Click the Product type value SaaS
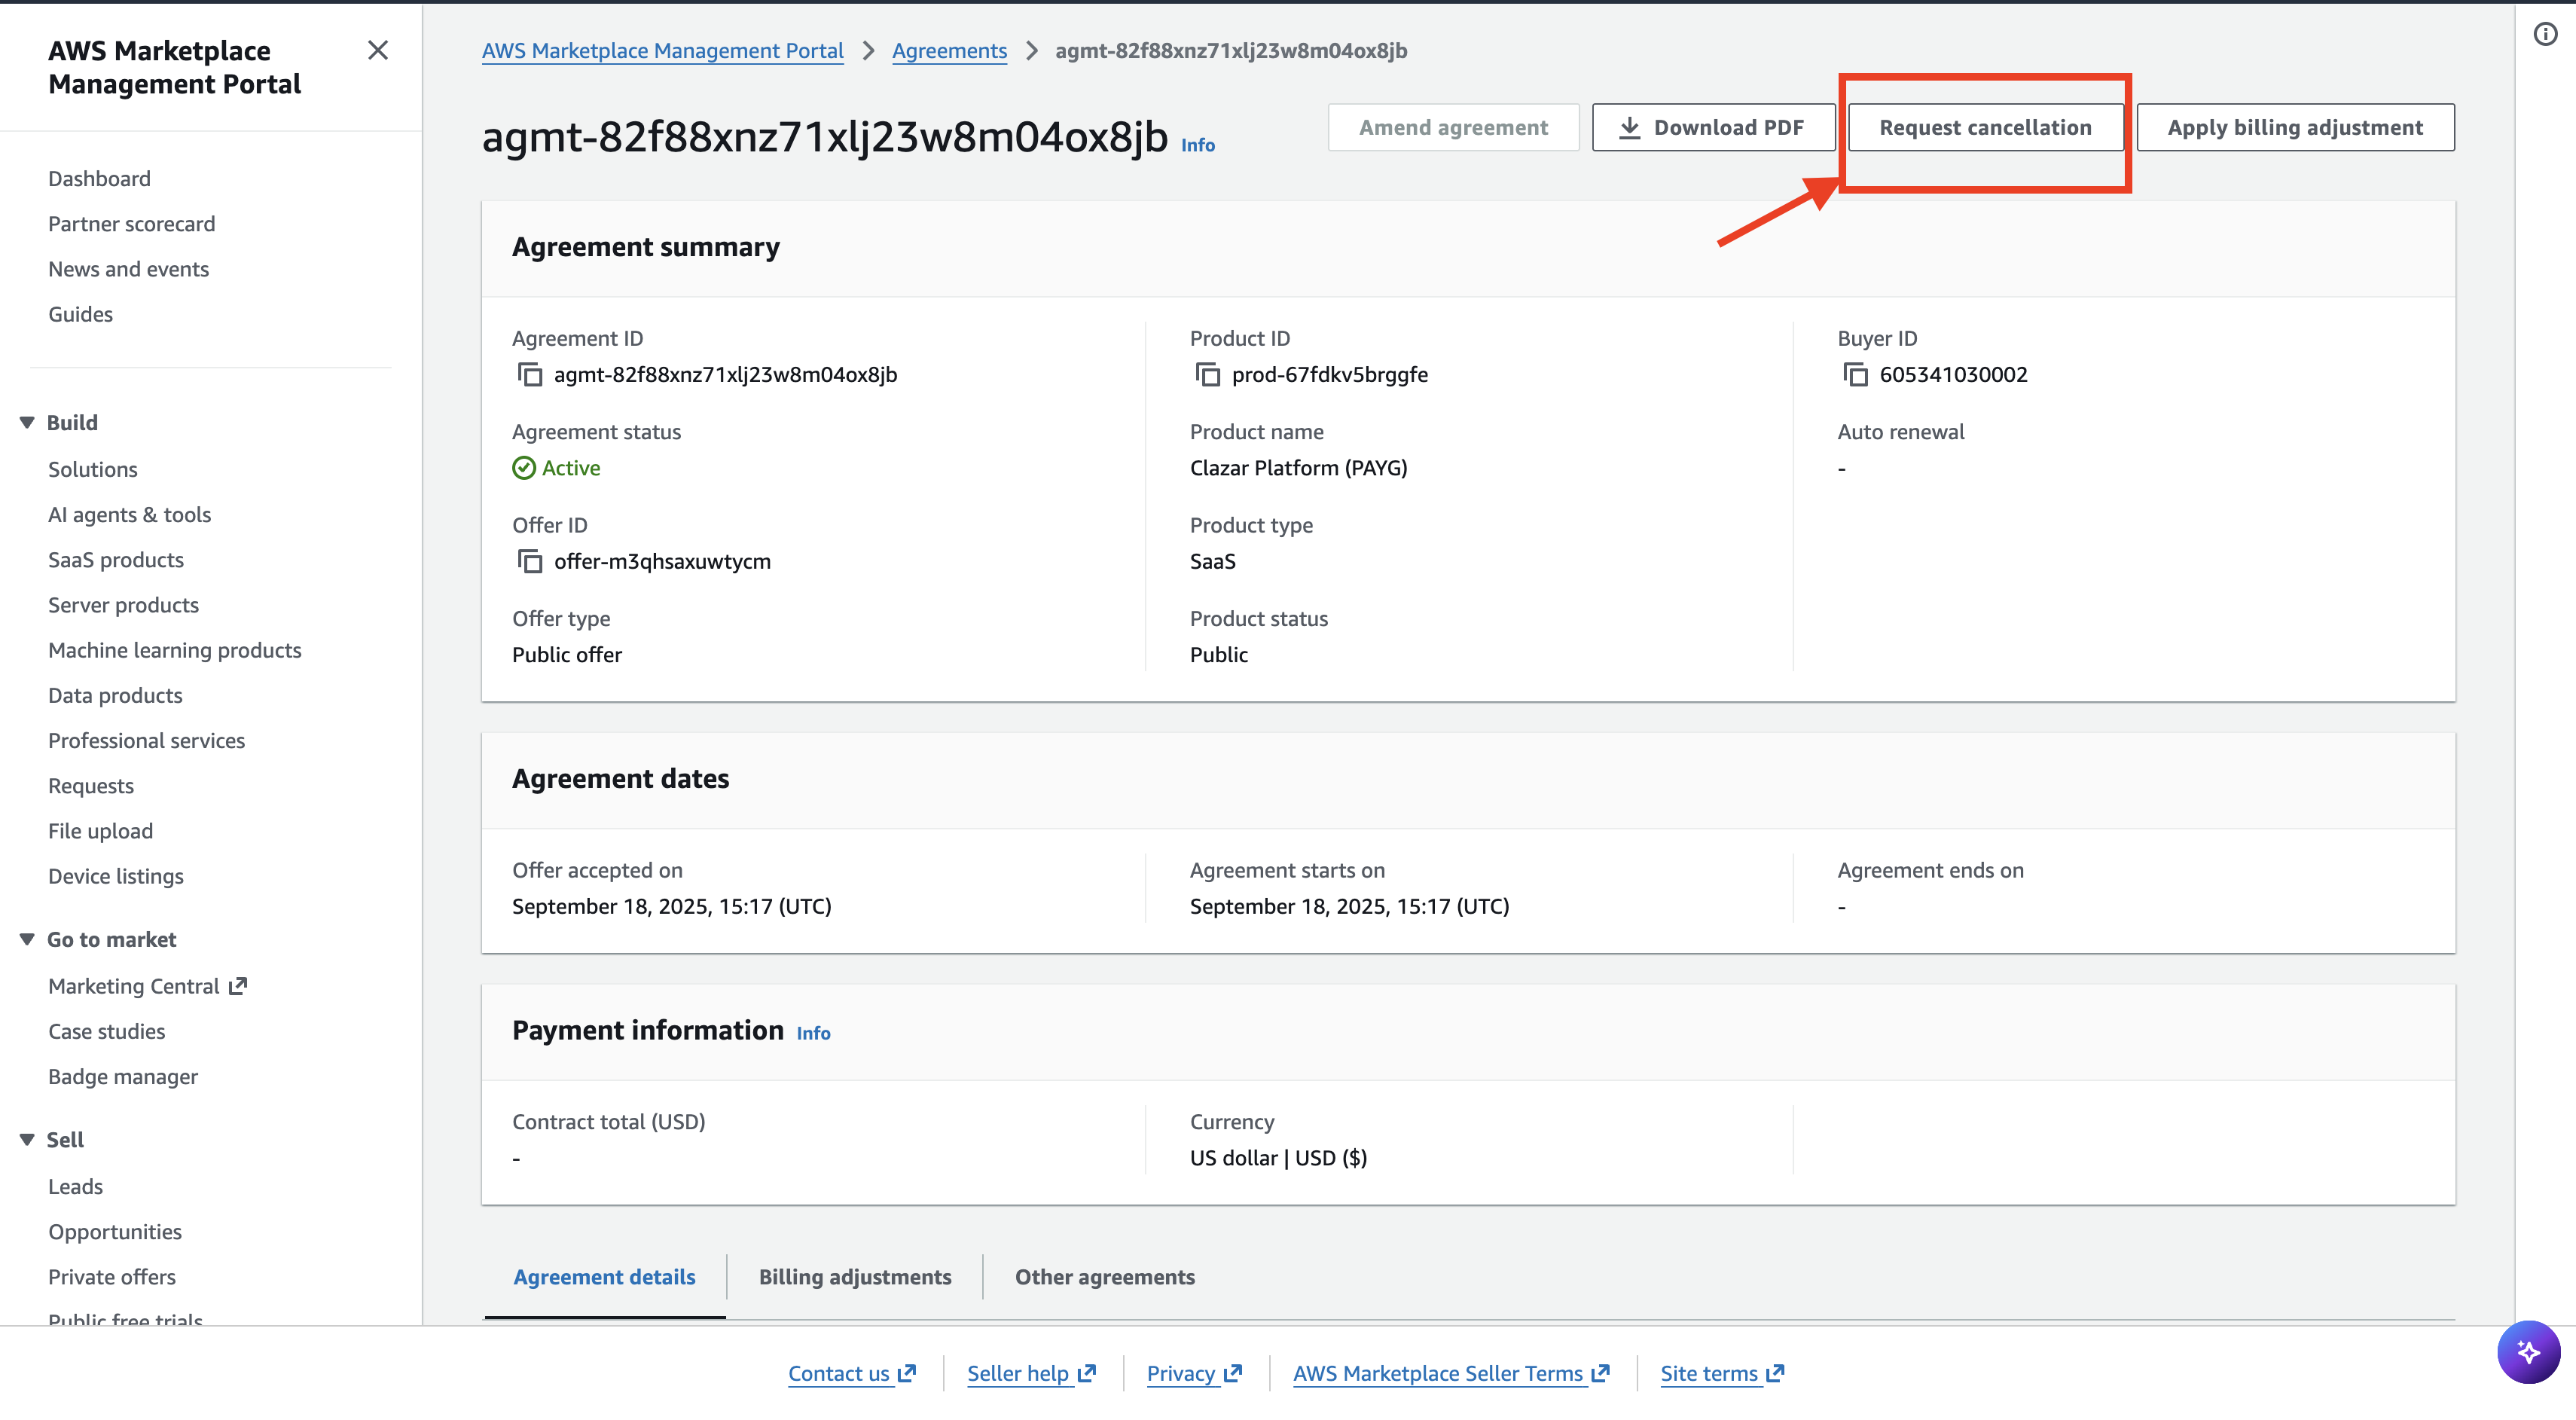Viewport: 2576px width, 1420px height. pos(1212,561)
